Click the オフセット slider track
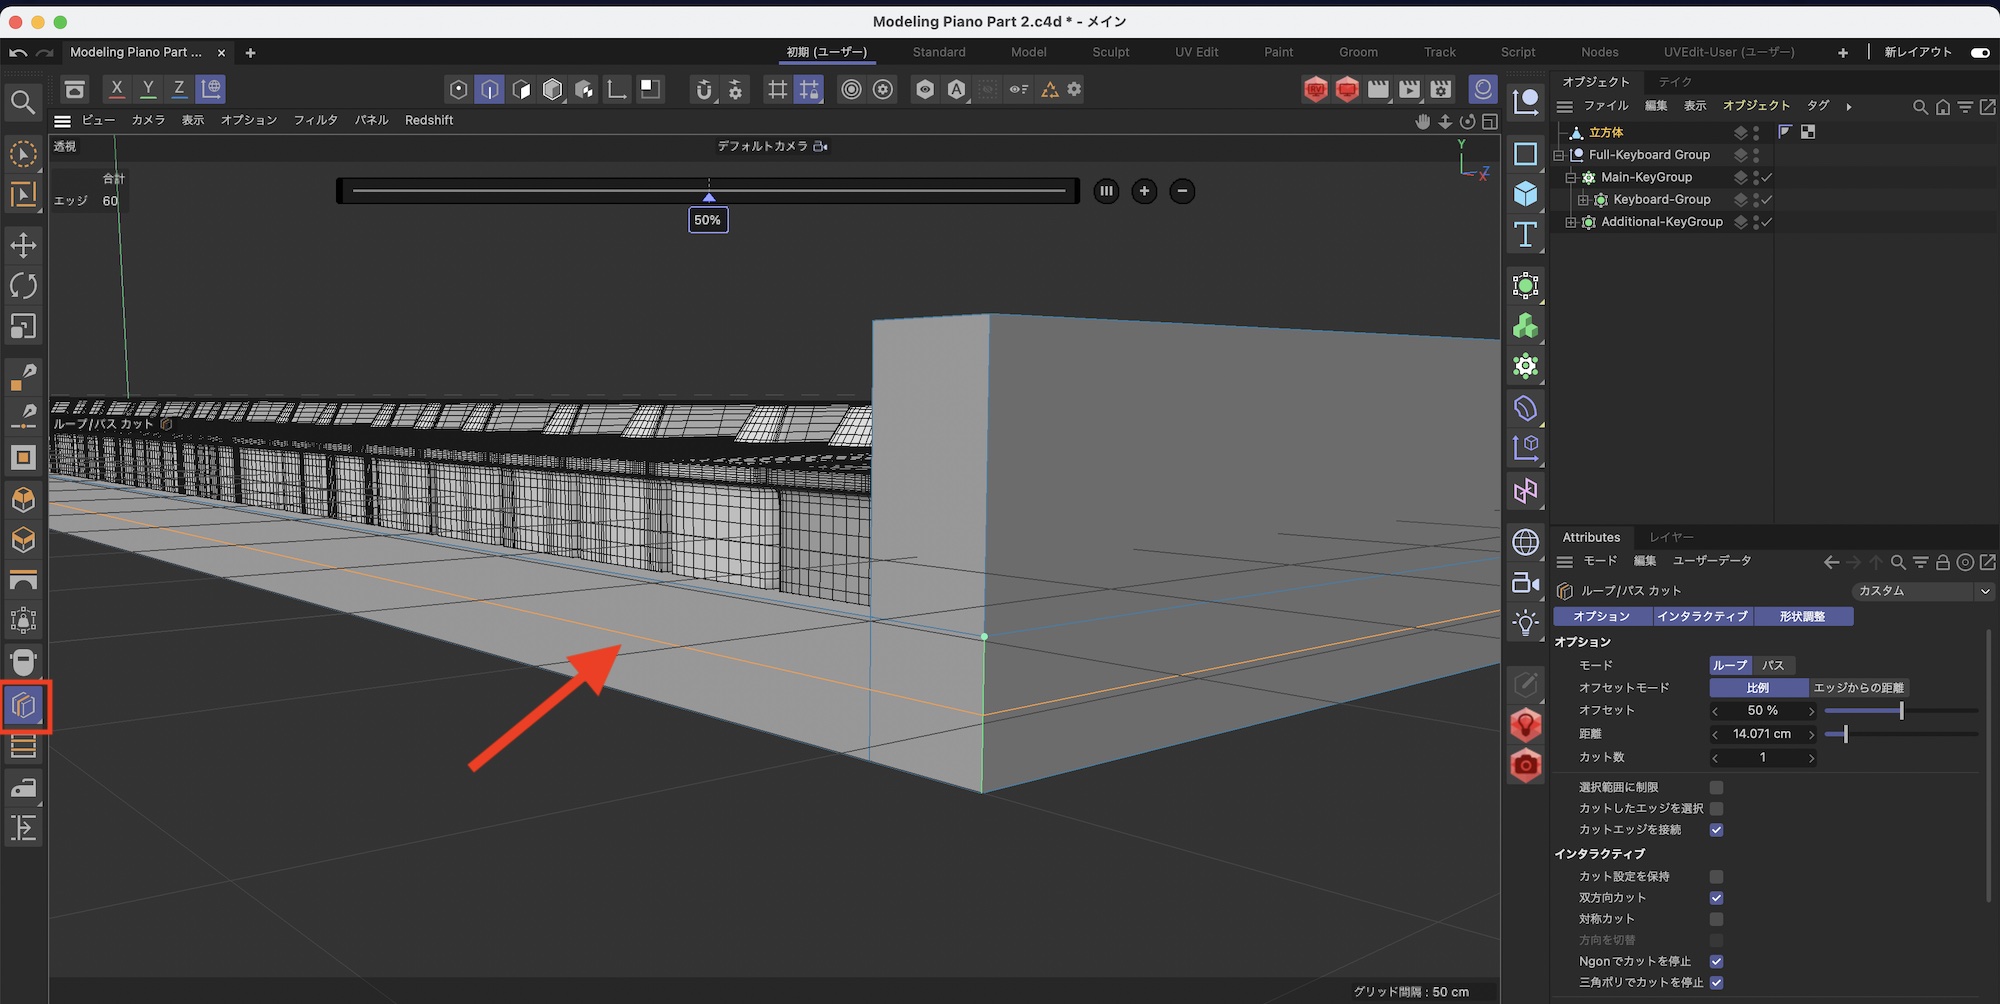Screen dimensions: 2000x1004 click(1900, 711)
